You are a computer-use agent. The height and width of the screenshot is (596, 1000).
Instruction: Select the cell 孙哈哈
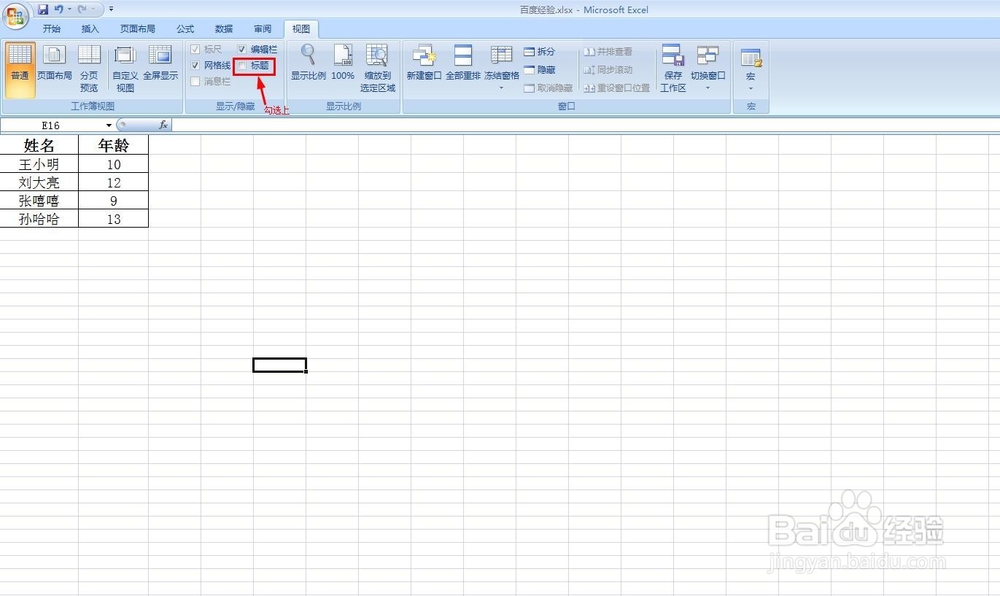(x=40, y=219)
